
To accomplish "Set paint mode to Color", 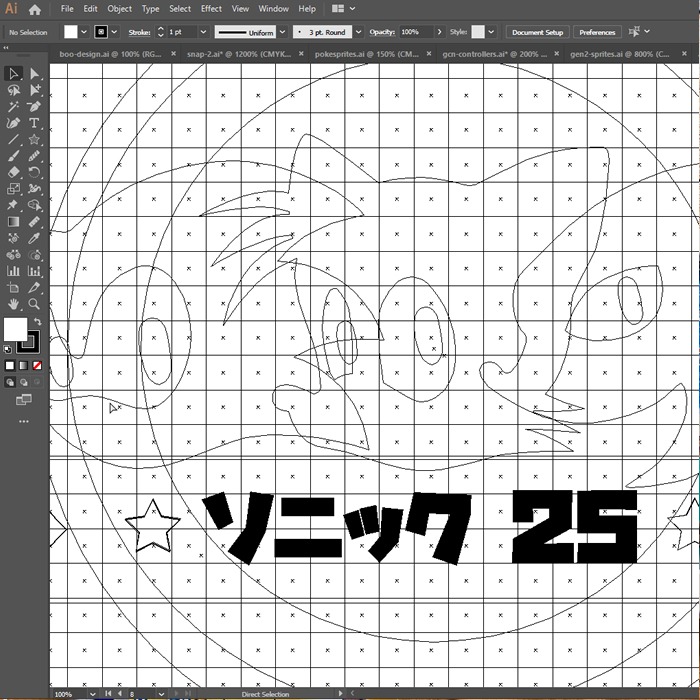I will click(10, 366).
